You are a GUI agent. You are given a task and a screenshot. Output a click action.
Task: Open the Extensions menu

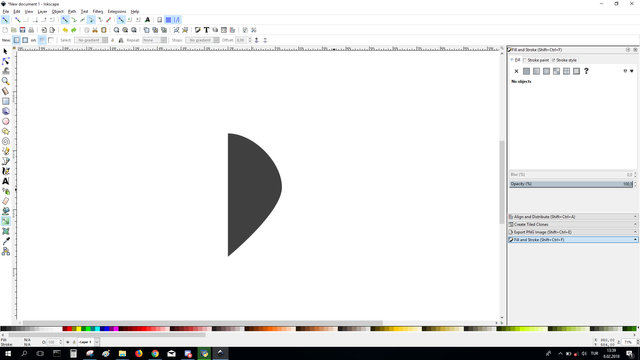pyautogui.click(x=117, y=11)
